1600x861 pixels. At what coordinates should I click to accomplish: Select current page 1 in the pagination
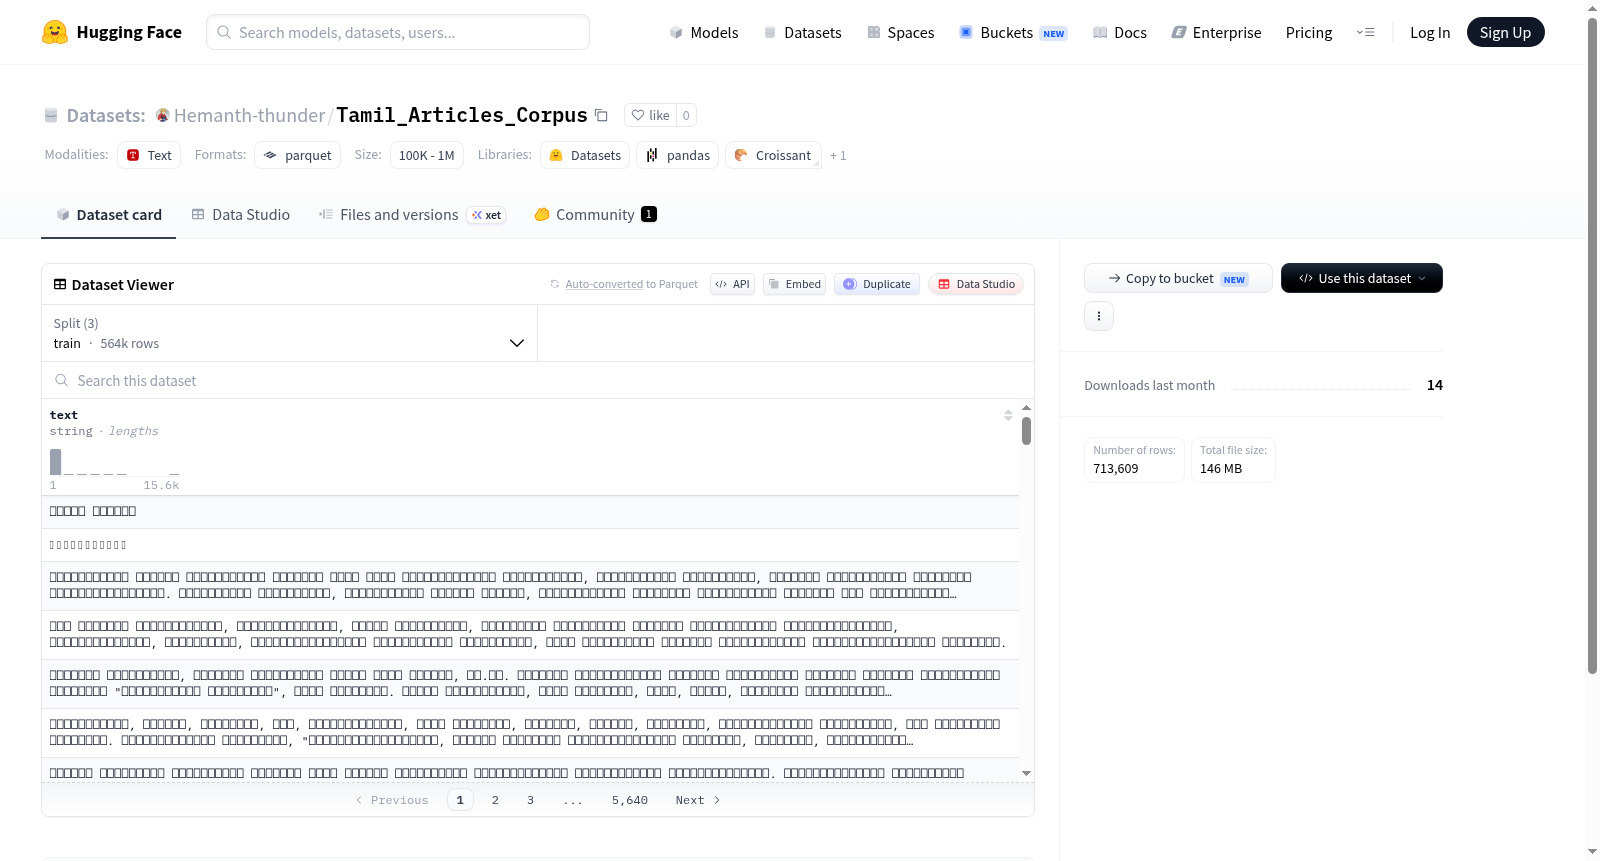[x=460, y=800]
